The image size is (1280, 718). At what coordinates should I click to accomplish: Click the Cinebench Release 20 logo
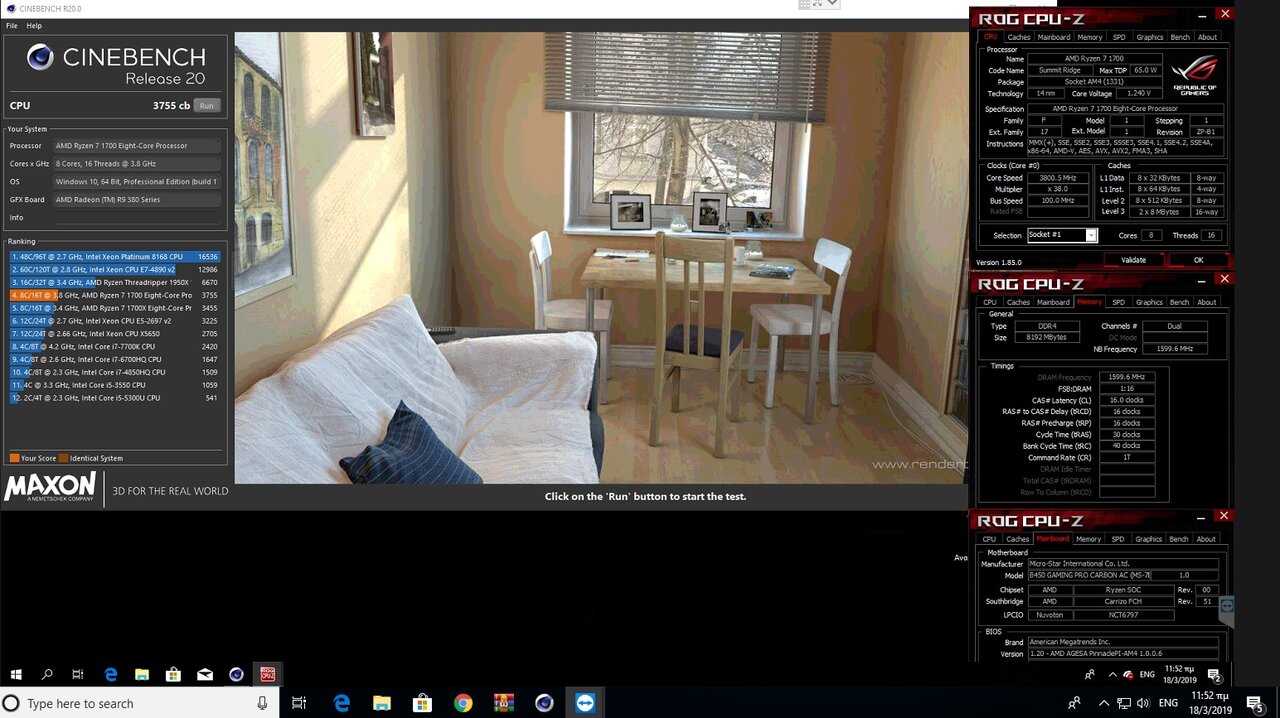(116, 65)
